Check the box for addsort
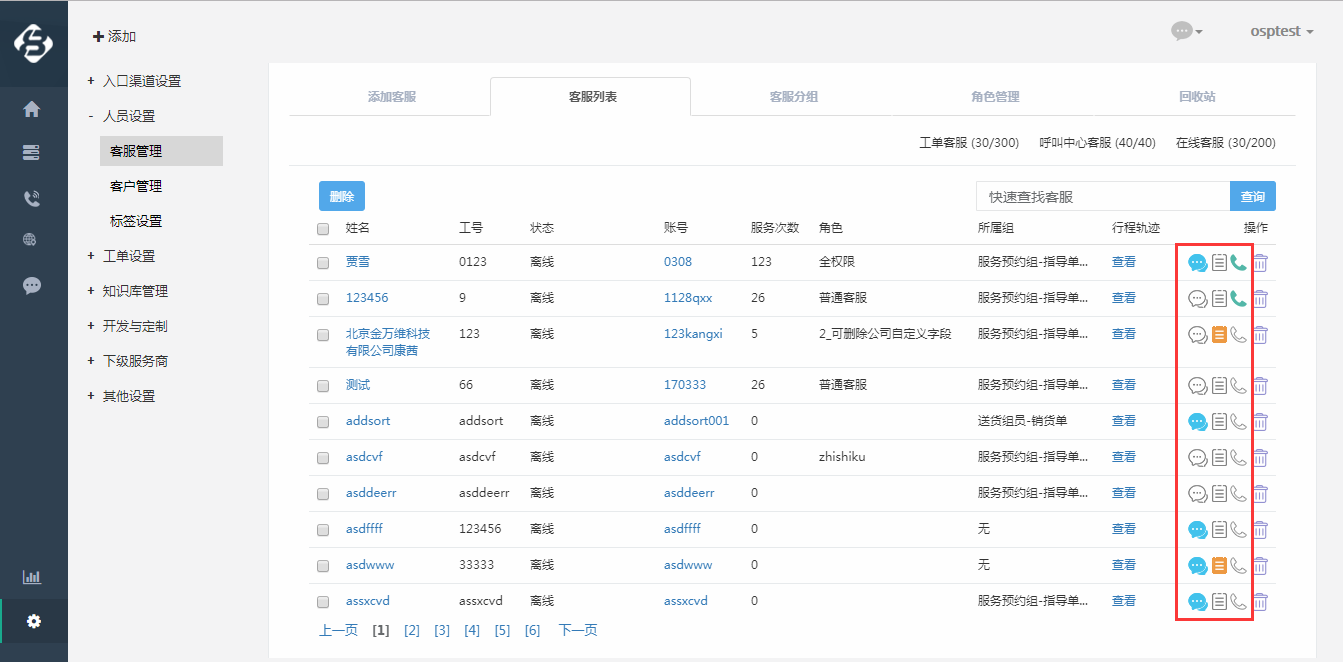 [323, 422]
